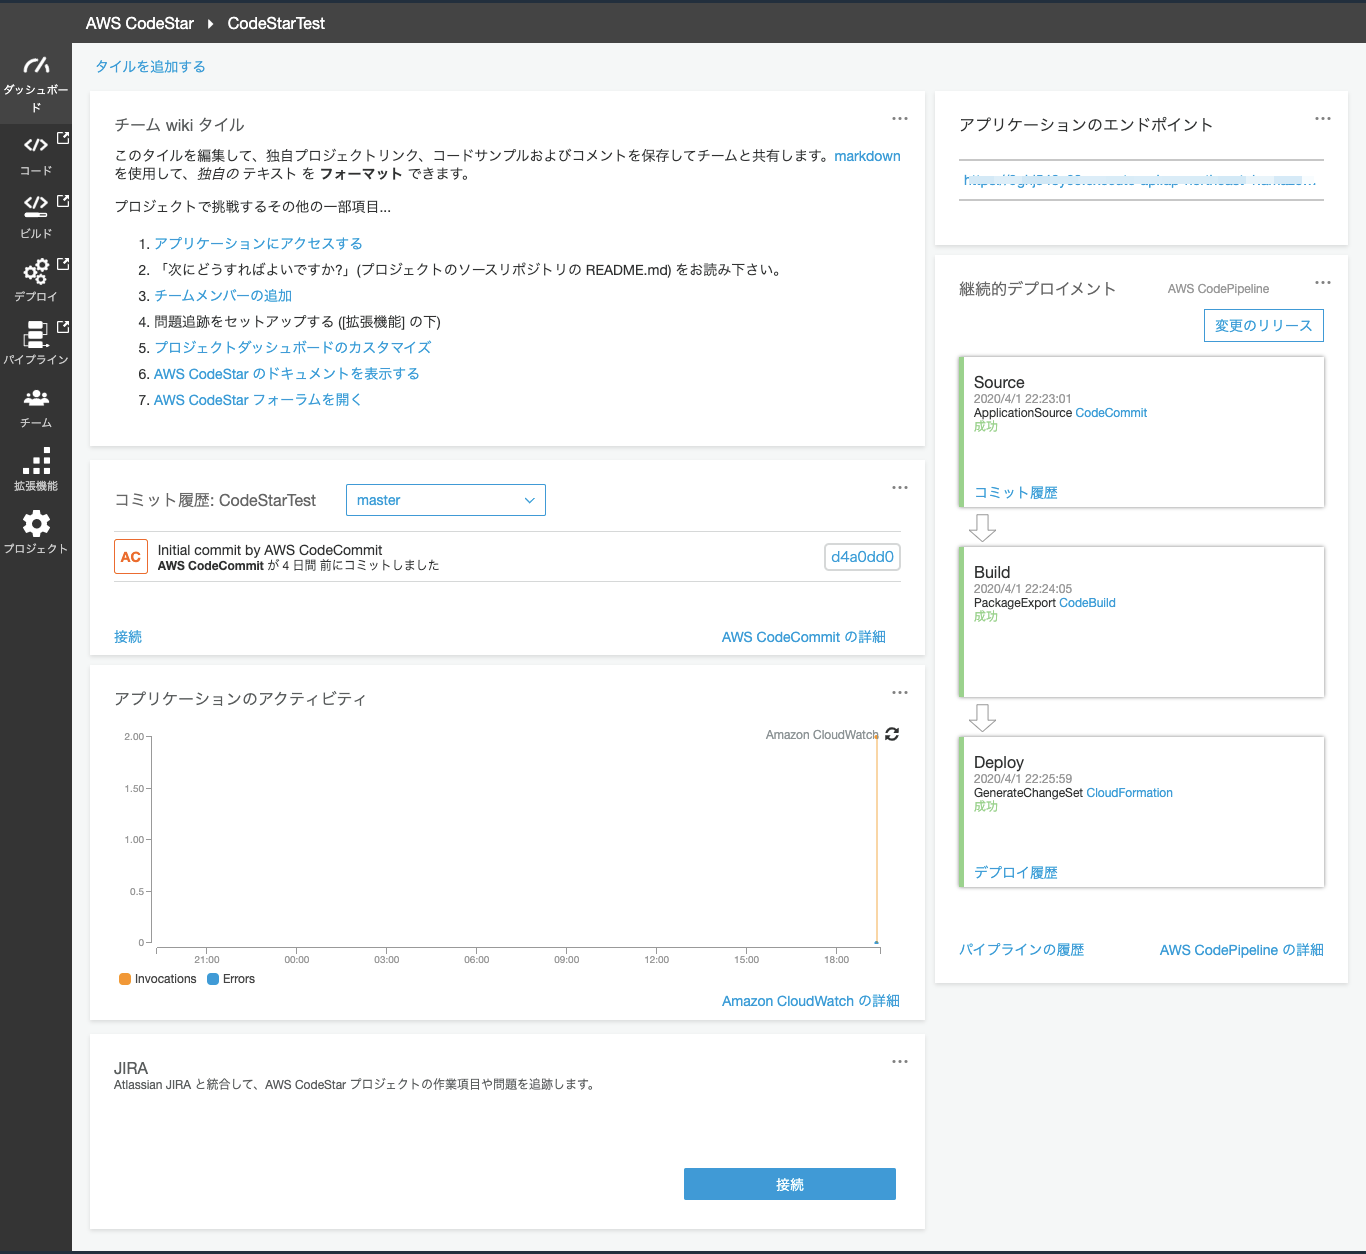This screenshot has width=1366, height=1254.
Task: Click commit hash d4a0dd0 button
Action: click(x=862, y=557)
